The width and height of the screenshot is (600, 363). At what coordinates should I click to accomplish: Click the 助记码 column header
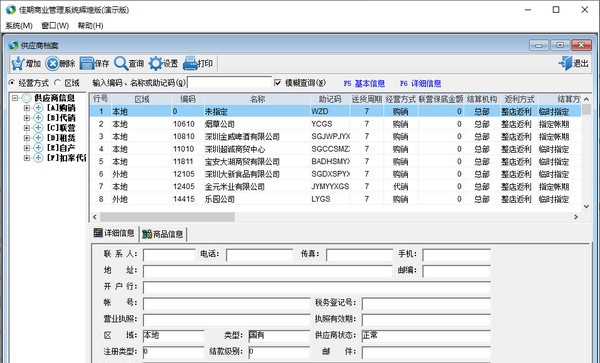[x=330, y=99]
